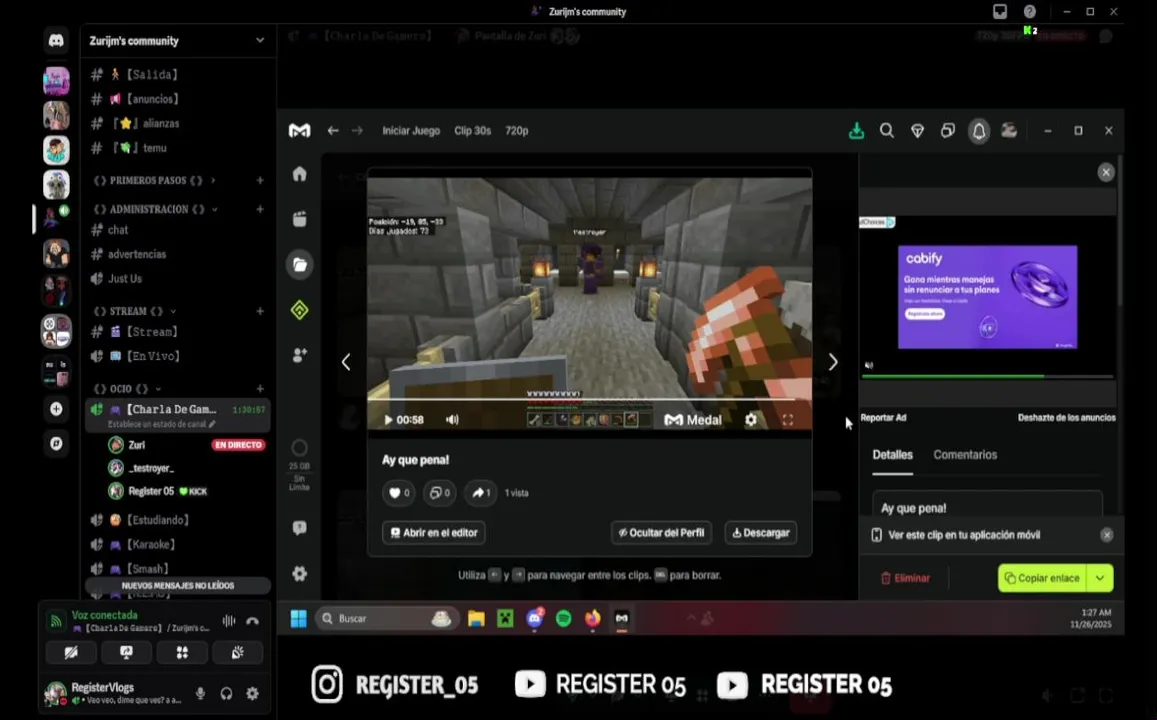Open Spotify from taskbar
1157x720 pixels.
pyautogui.click(x=564, y=618)
